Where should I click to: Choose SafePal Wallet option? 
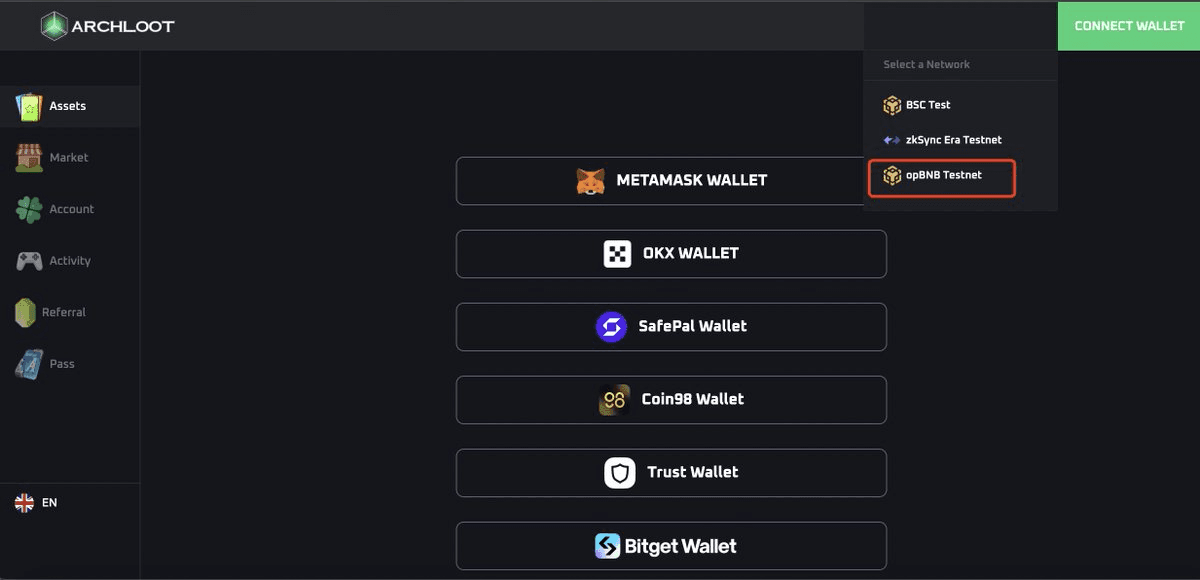[671, 326]
